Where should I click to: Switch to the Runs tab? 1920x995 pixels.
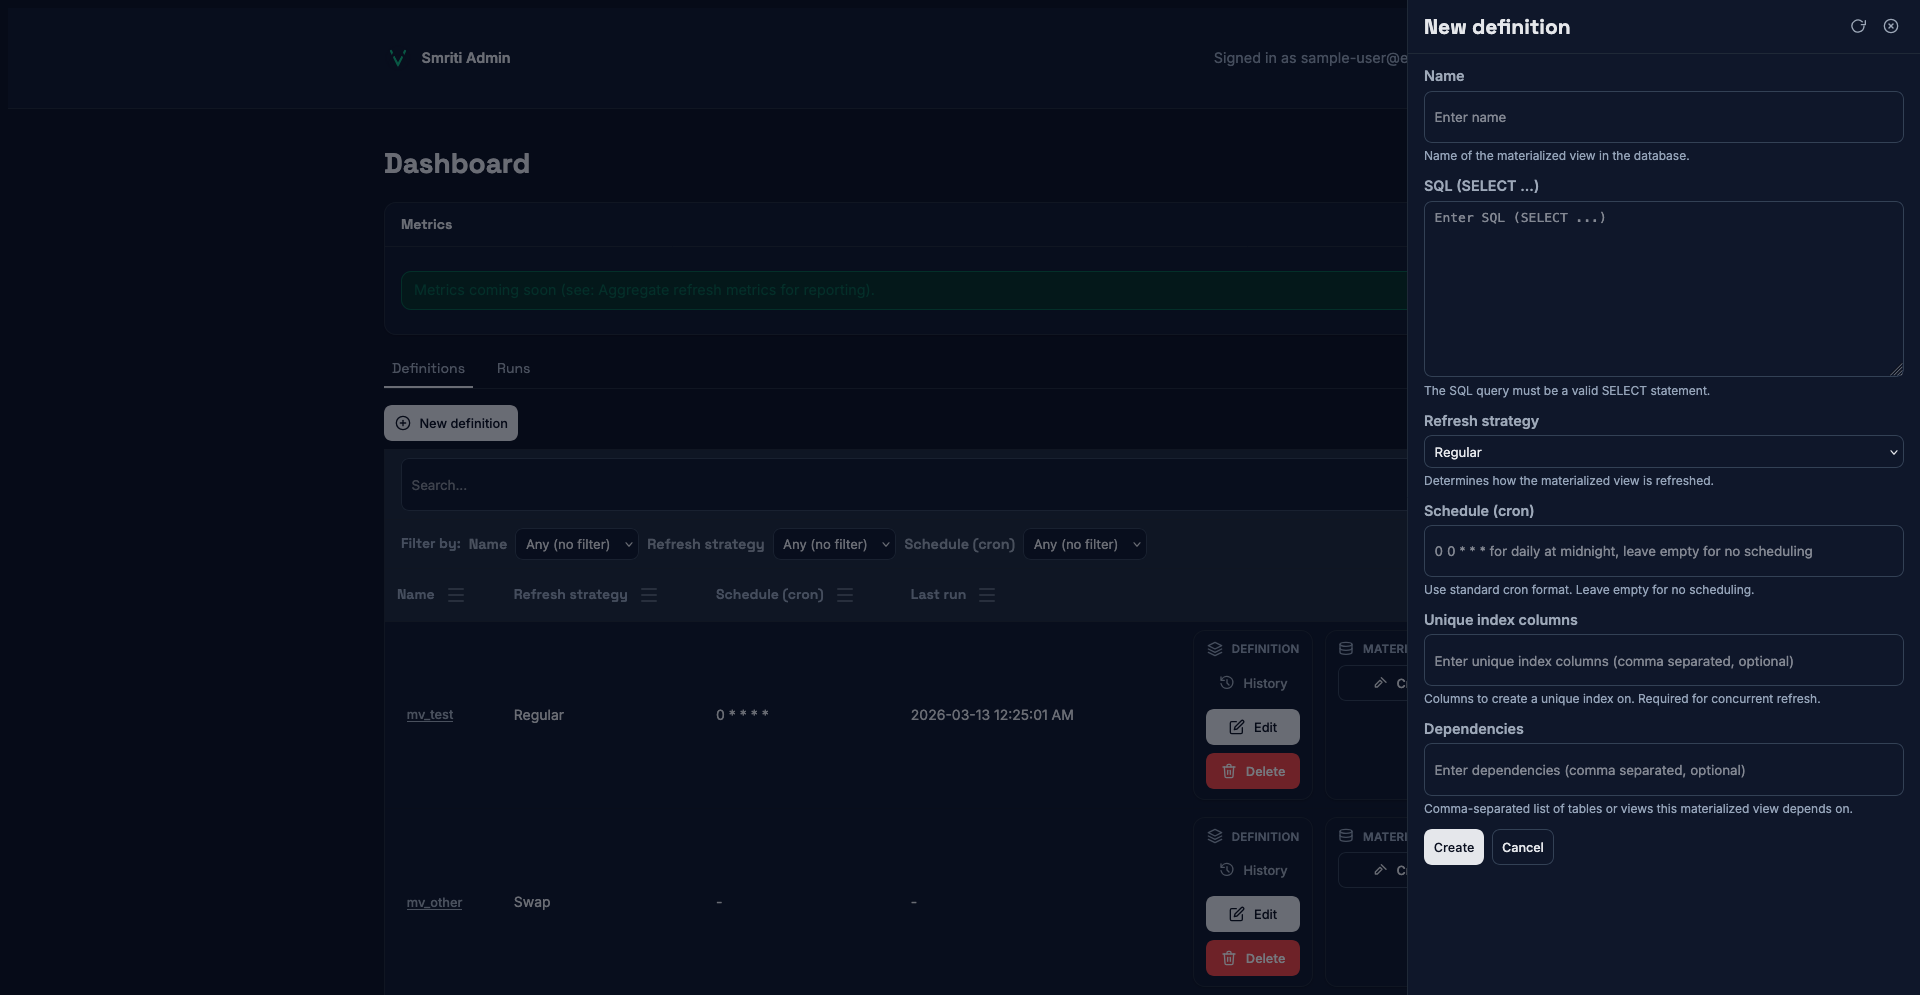tap(513, 369)
